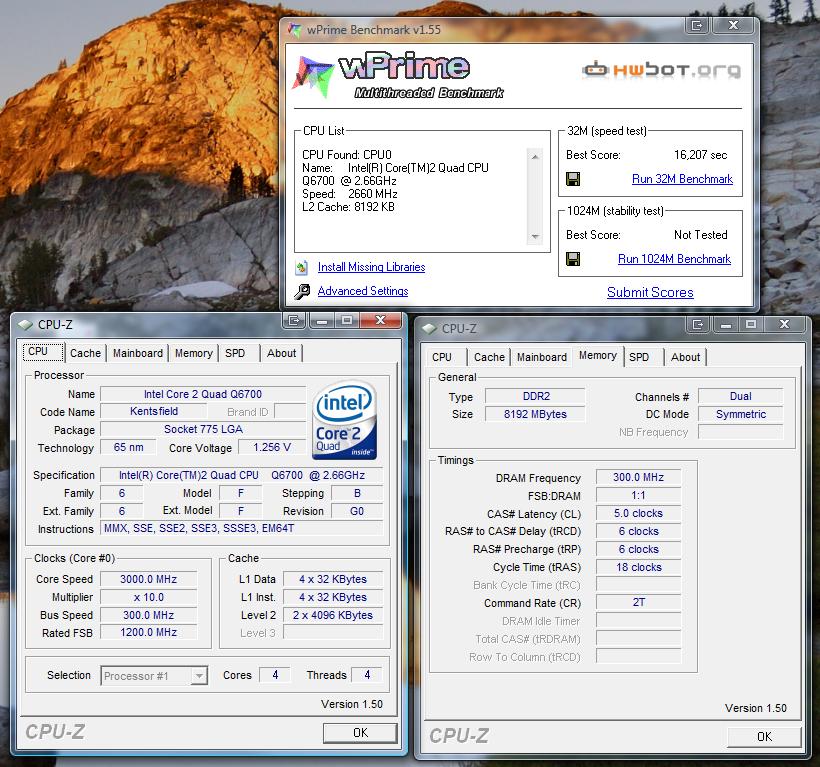Click the Name field Intel Core 2 Quad Q6700

[x=203, y=394]
